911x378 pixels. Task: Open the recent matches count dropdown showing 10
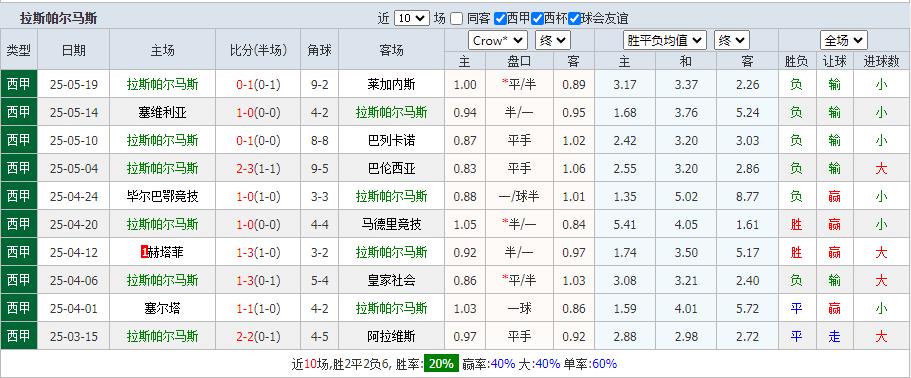point(412,19)
